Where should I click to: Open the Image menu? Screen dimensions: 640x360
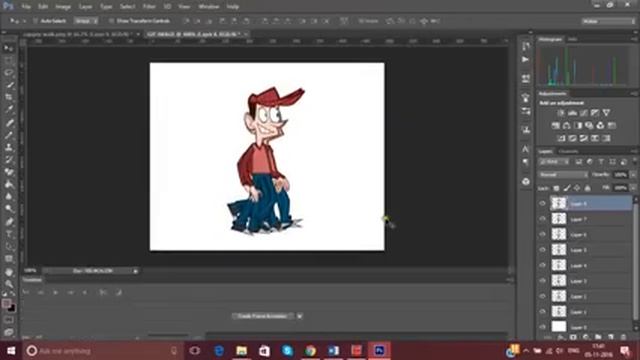(63, 7)
